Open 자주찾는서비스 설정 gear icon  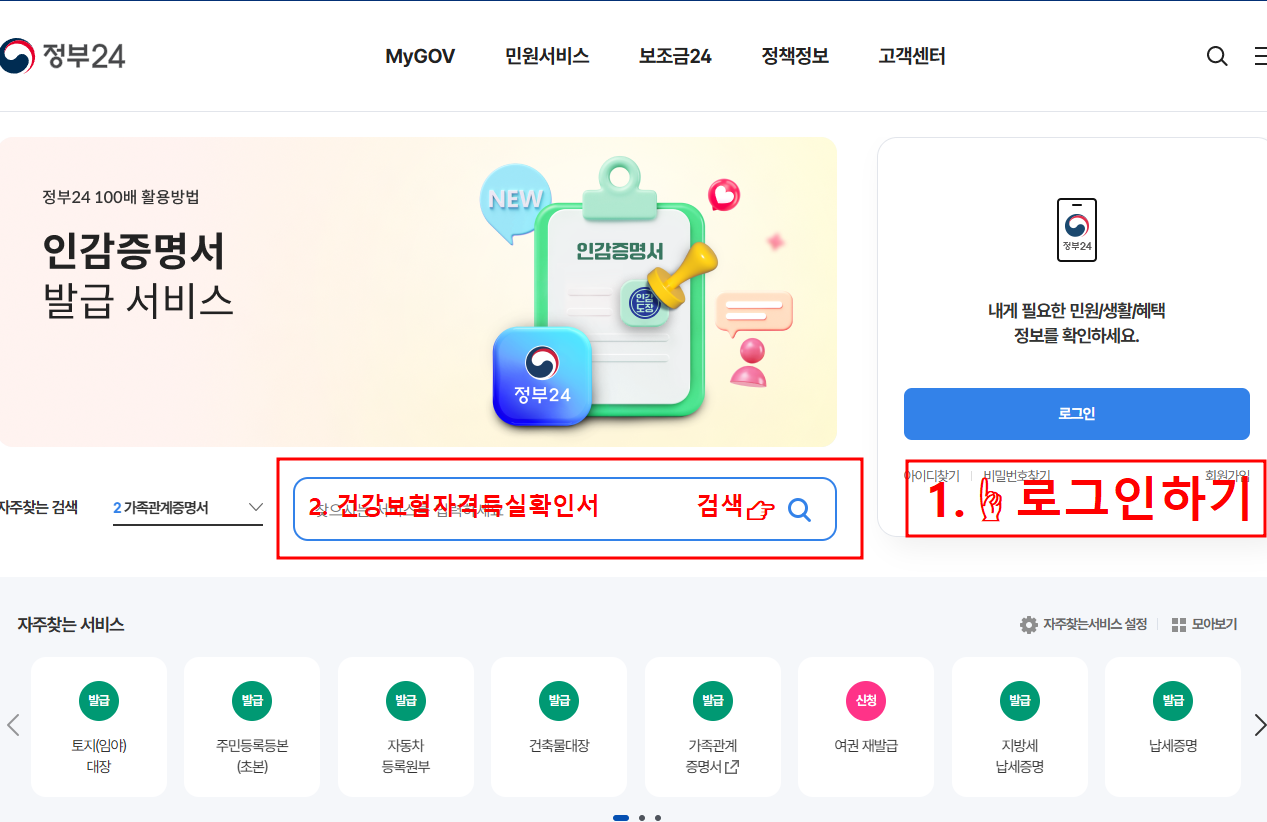(x=1028, y=625)
